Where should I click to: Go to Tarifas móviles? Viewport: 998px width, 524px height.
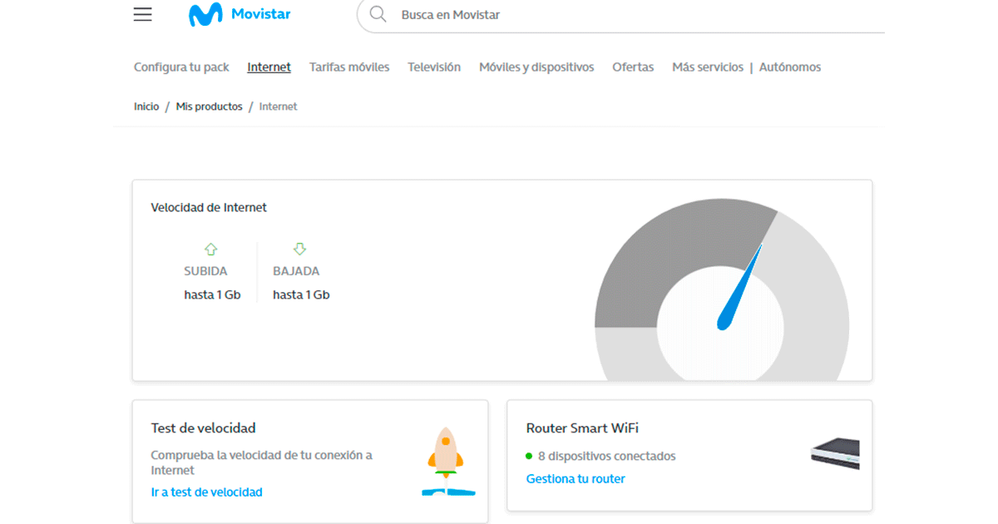coord(349,67)
